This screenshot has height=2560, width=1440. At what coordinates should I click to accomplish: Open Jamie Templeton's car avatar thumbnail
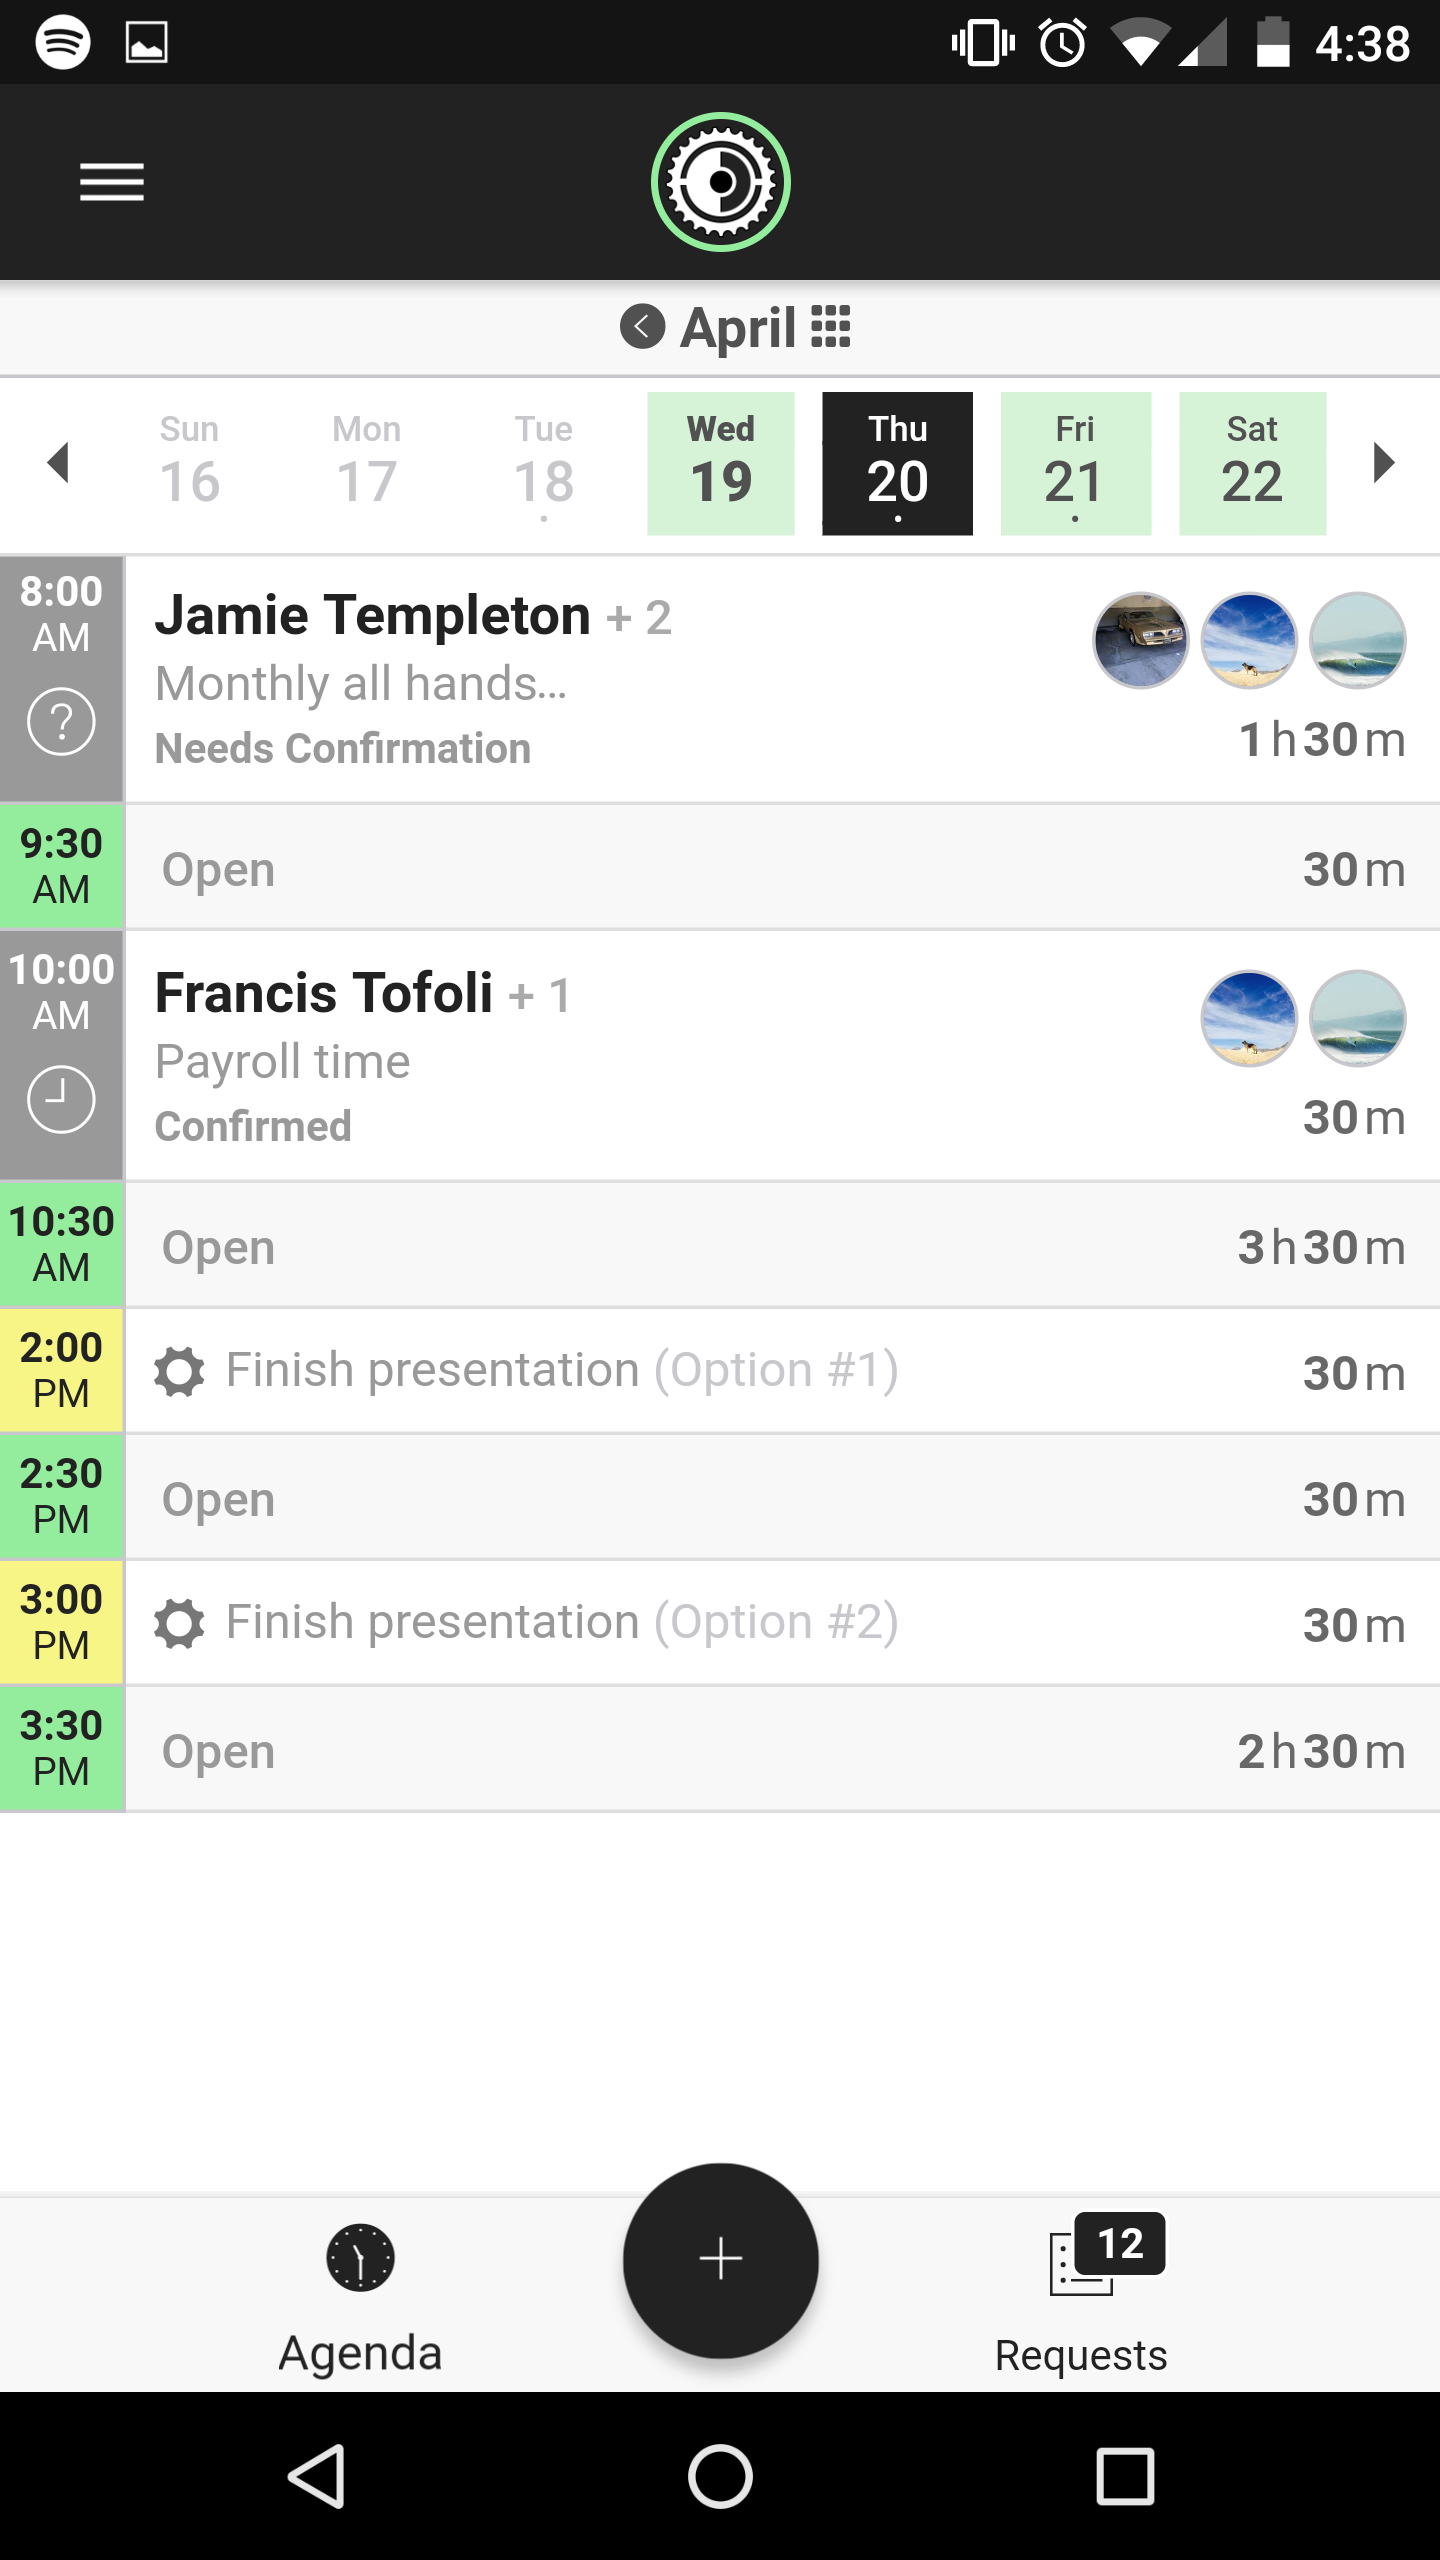pyautogui.click(x=1140, y=641)
